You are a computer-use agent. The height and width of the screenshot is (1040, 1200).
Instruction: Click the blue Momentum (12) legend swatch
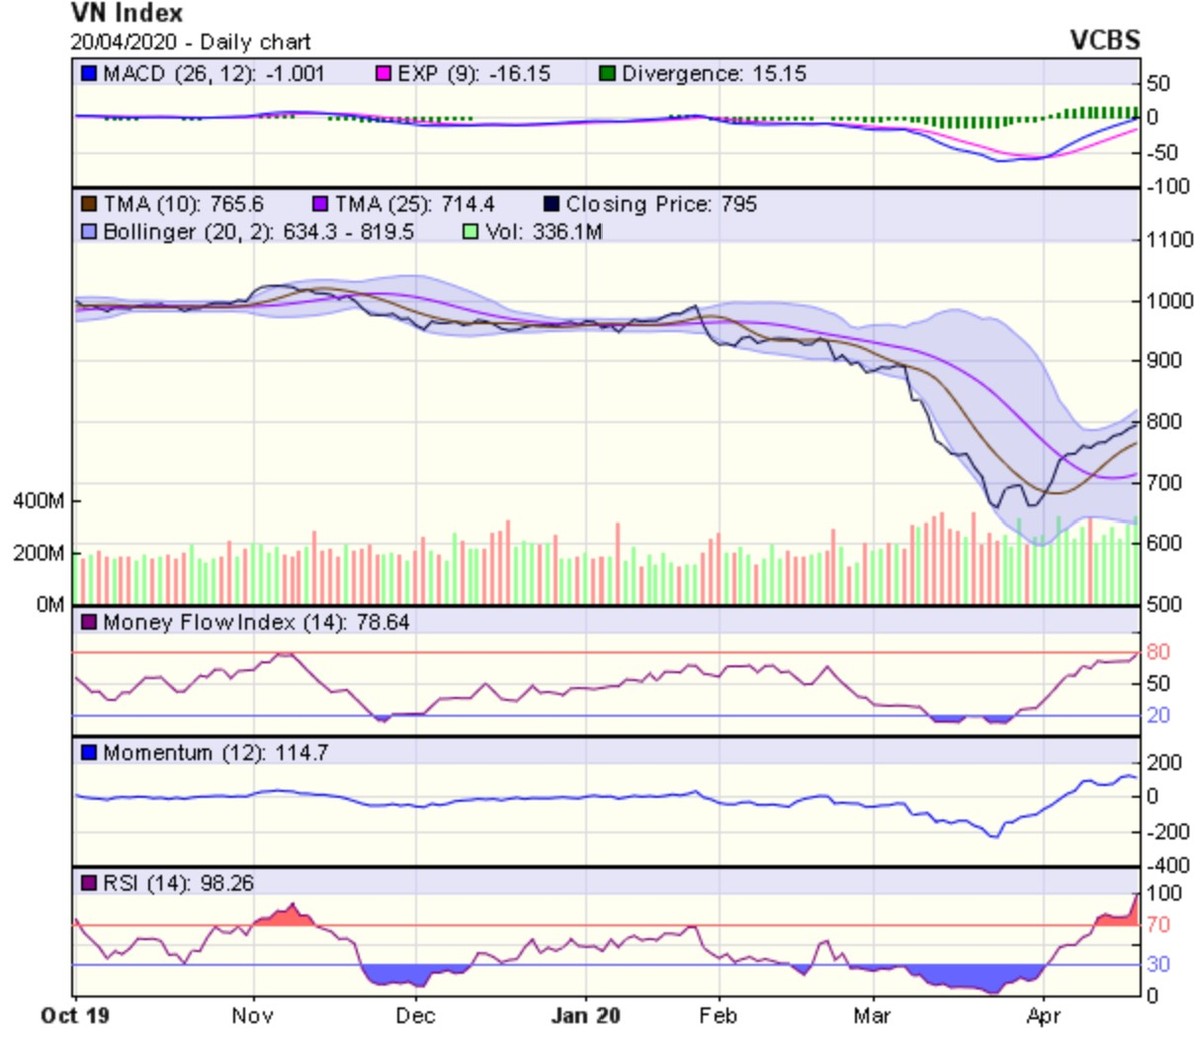pos(89,753)
